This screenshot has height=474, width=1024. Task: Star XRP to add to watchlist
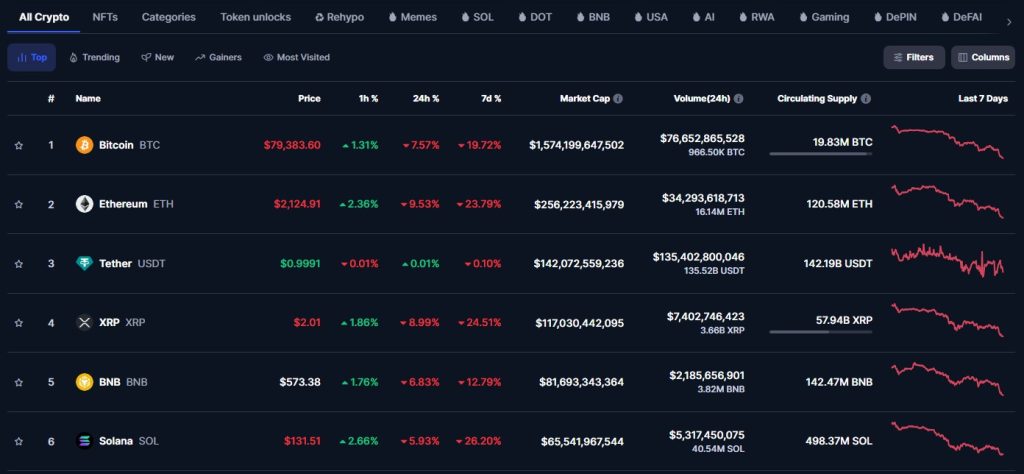[x=19, y=323]
